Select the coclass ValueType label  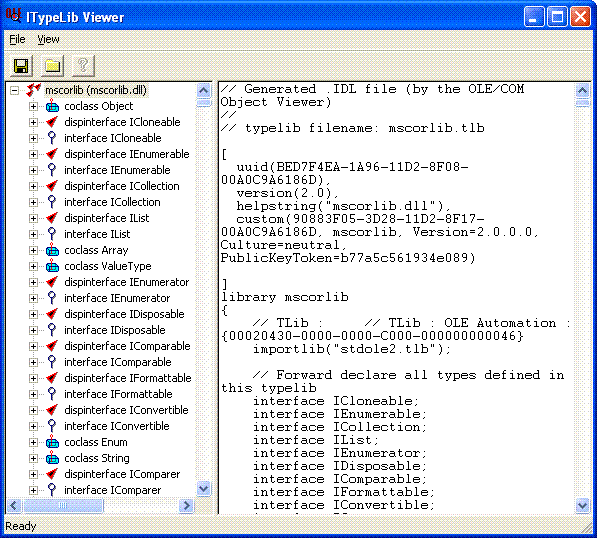click(108, 266)
